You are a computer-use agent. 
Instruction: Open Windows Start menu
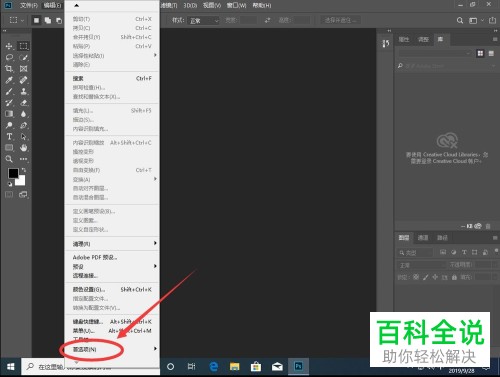tap(10, 367)
